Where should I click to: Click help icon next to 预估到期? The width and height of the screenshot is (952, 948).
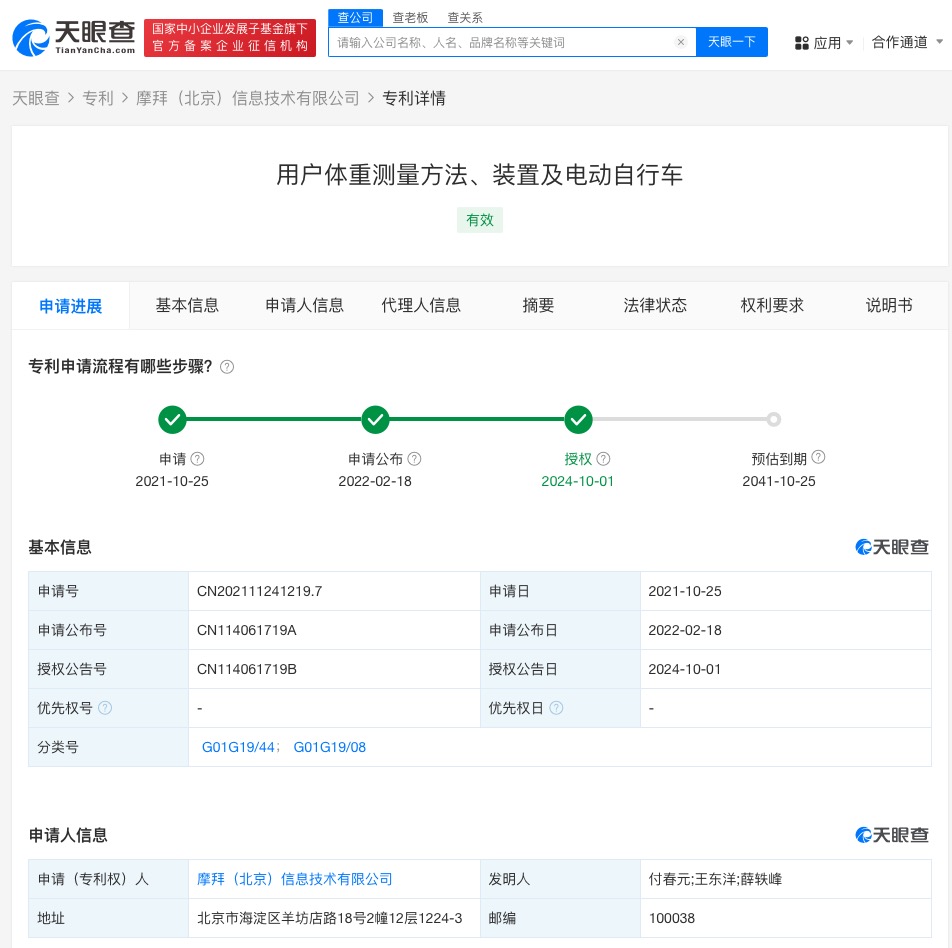[x=818, y=458]
